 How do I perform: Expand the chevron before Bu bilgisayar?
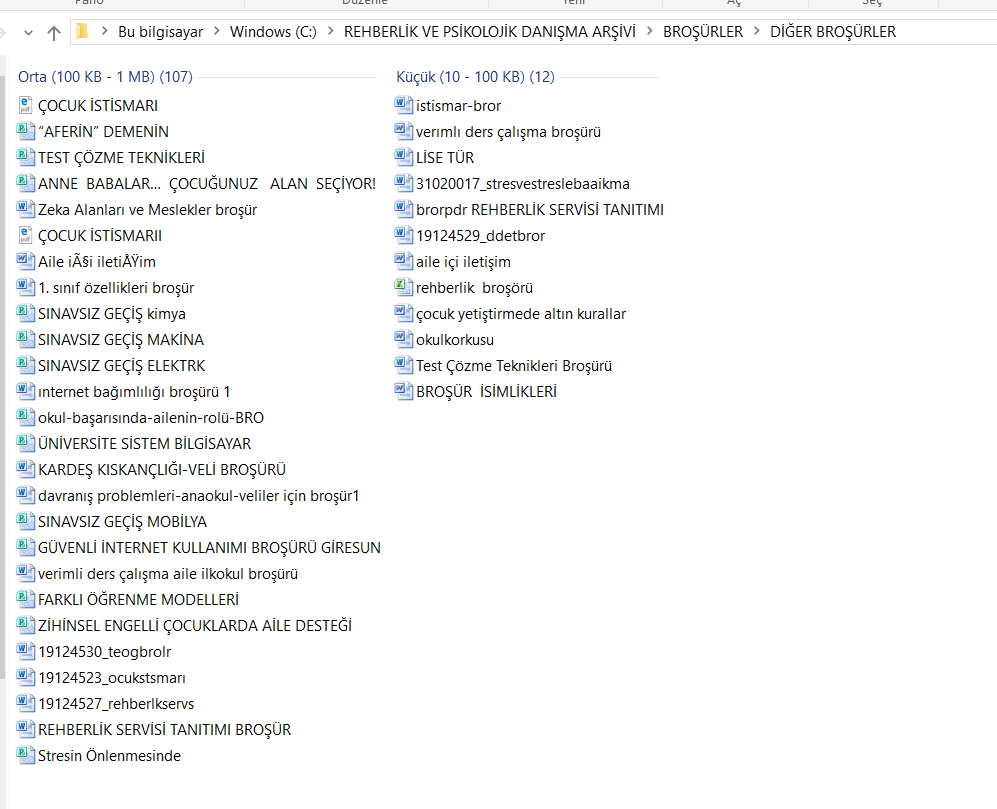105,31
